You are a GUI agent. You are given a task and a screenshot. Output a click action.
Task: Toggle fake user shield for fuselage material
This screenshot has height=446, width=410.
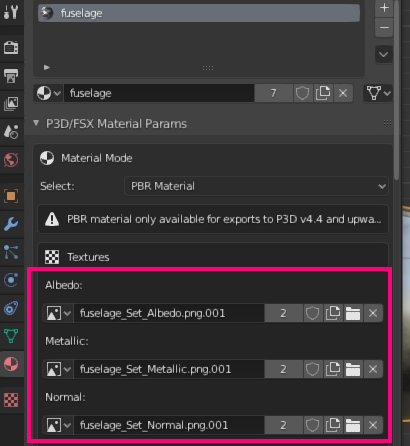[302, 93]
